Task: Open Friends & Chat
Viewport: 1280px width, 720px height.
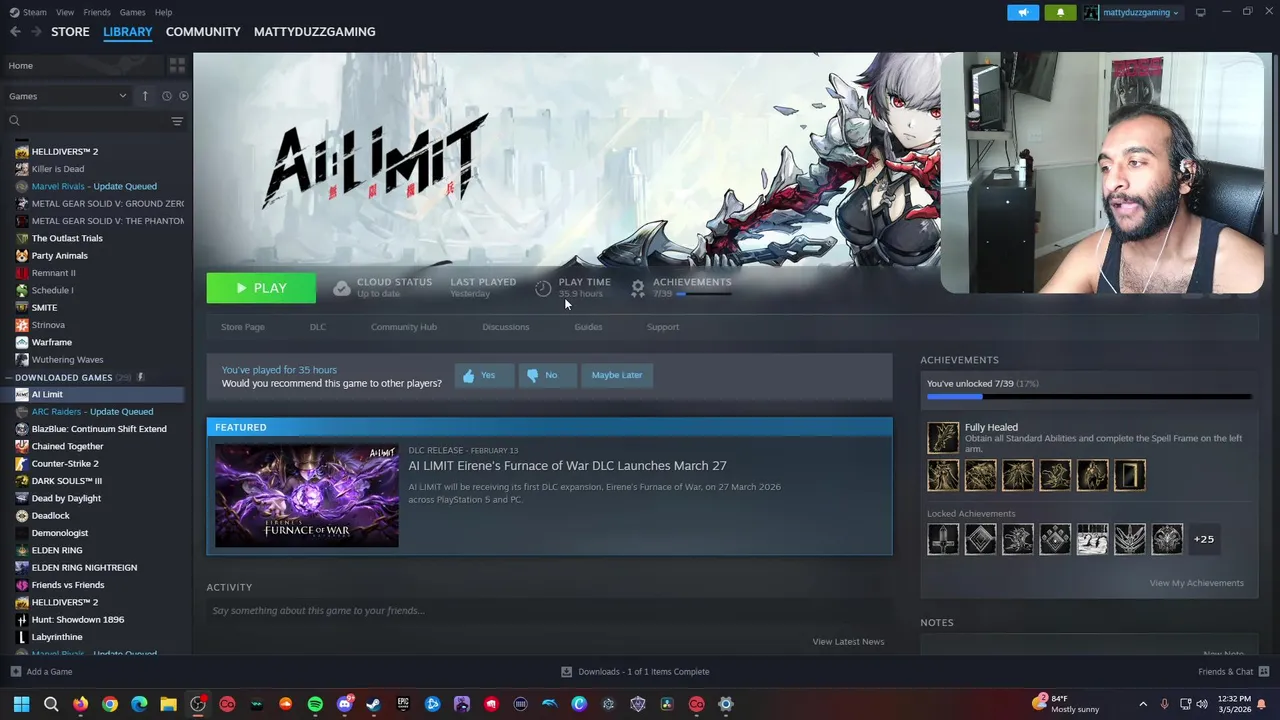Action: coord(1233,672)
